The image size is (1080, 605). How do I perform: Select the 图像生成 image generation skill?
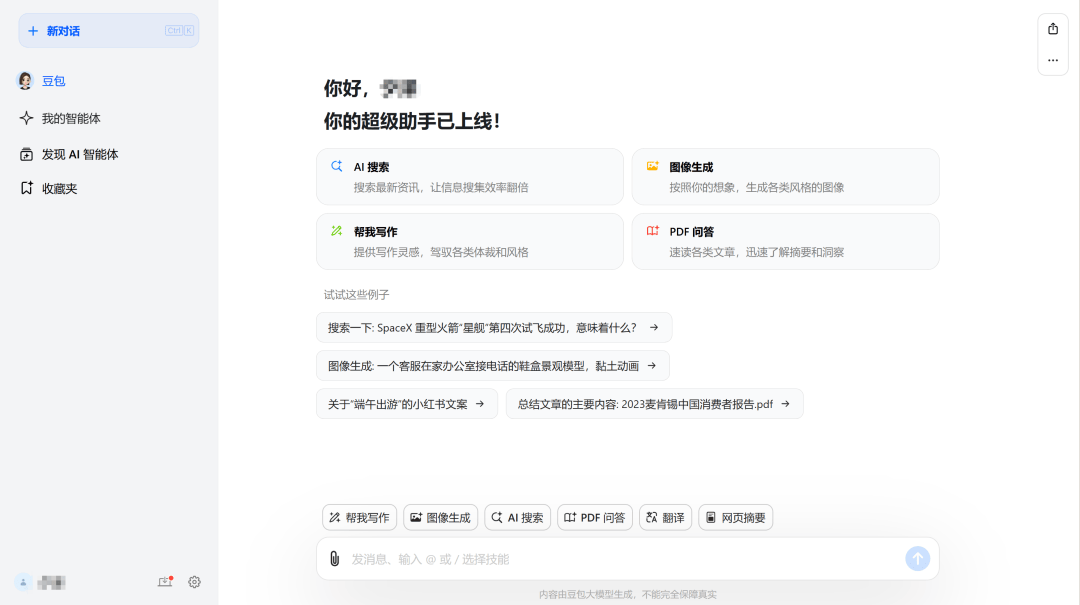tap(440, 517)
